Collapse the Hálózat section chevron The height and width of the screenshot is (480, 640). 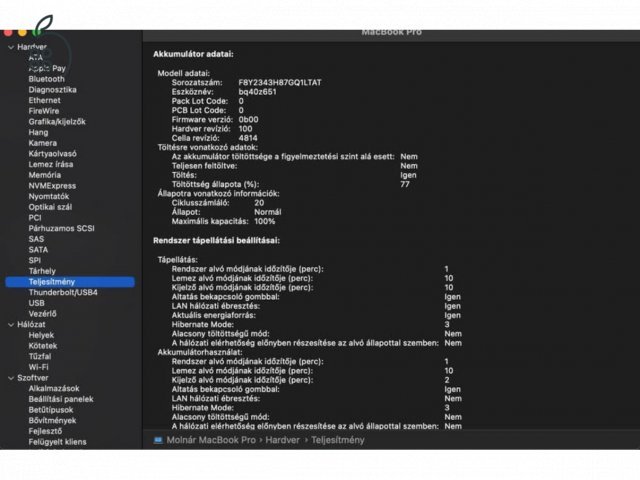click(x=11, y=325)
